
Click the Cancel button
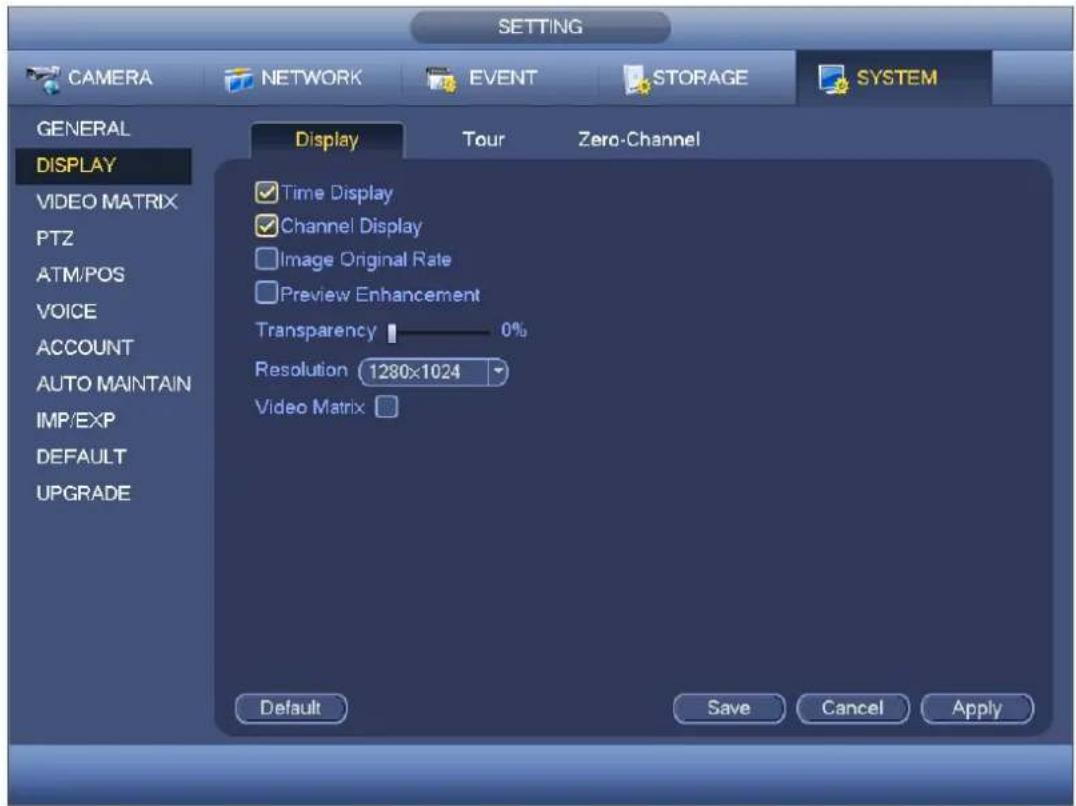852,708
